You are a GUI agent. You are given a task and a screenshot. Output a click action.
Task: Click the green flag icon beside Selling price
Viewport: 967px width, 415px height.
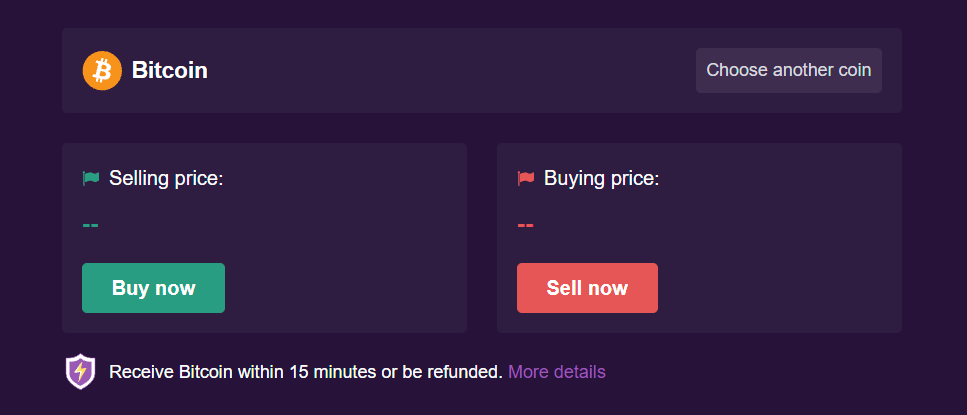click(x=91, y=179)
